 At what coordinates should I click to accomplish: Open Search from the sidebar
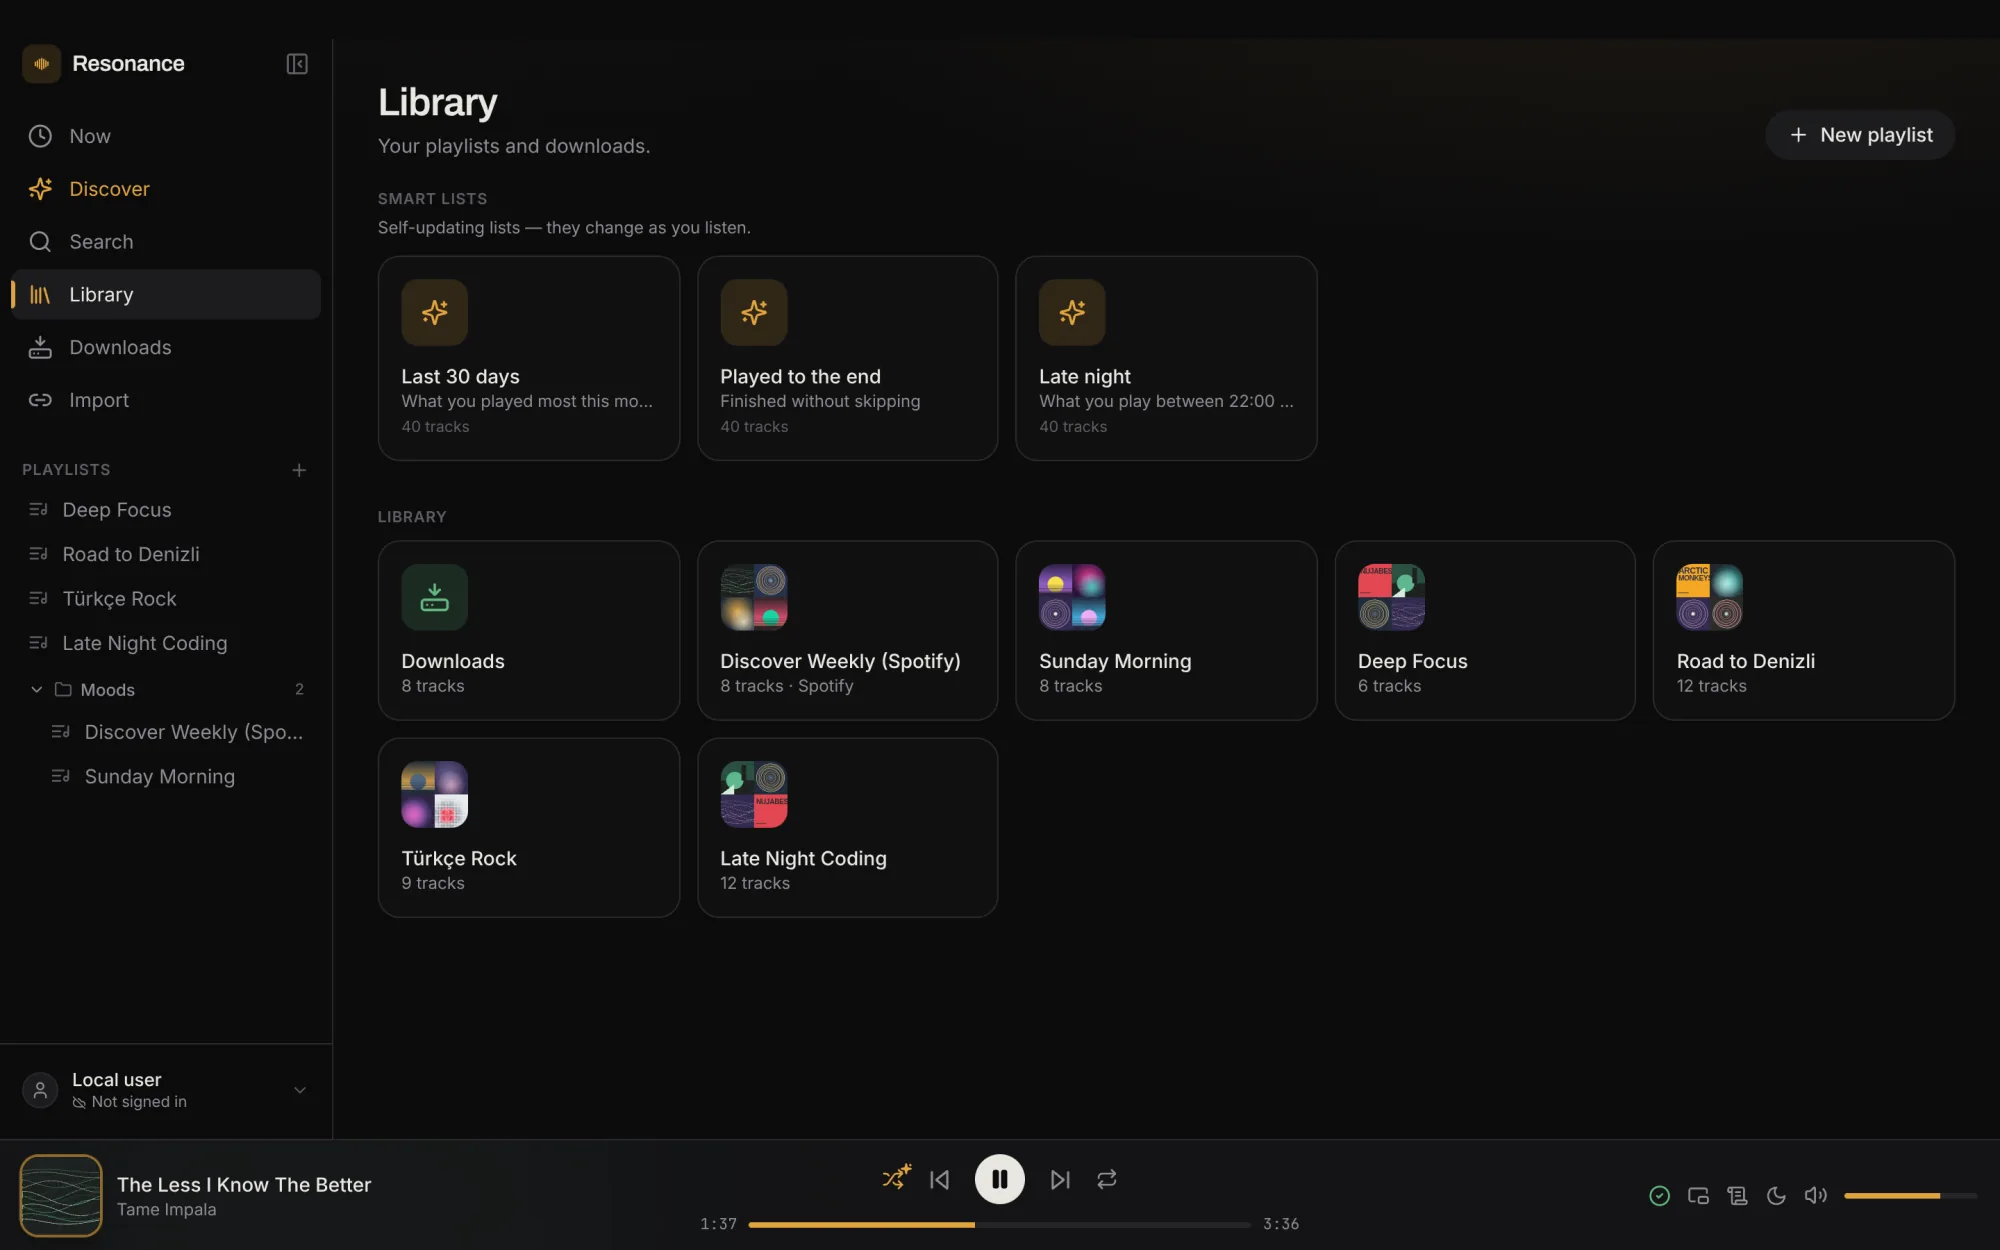166,242
